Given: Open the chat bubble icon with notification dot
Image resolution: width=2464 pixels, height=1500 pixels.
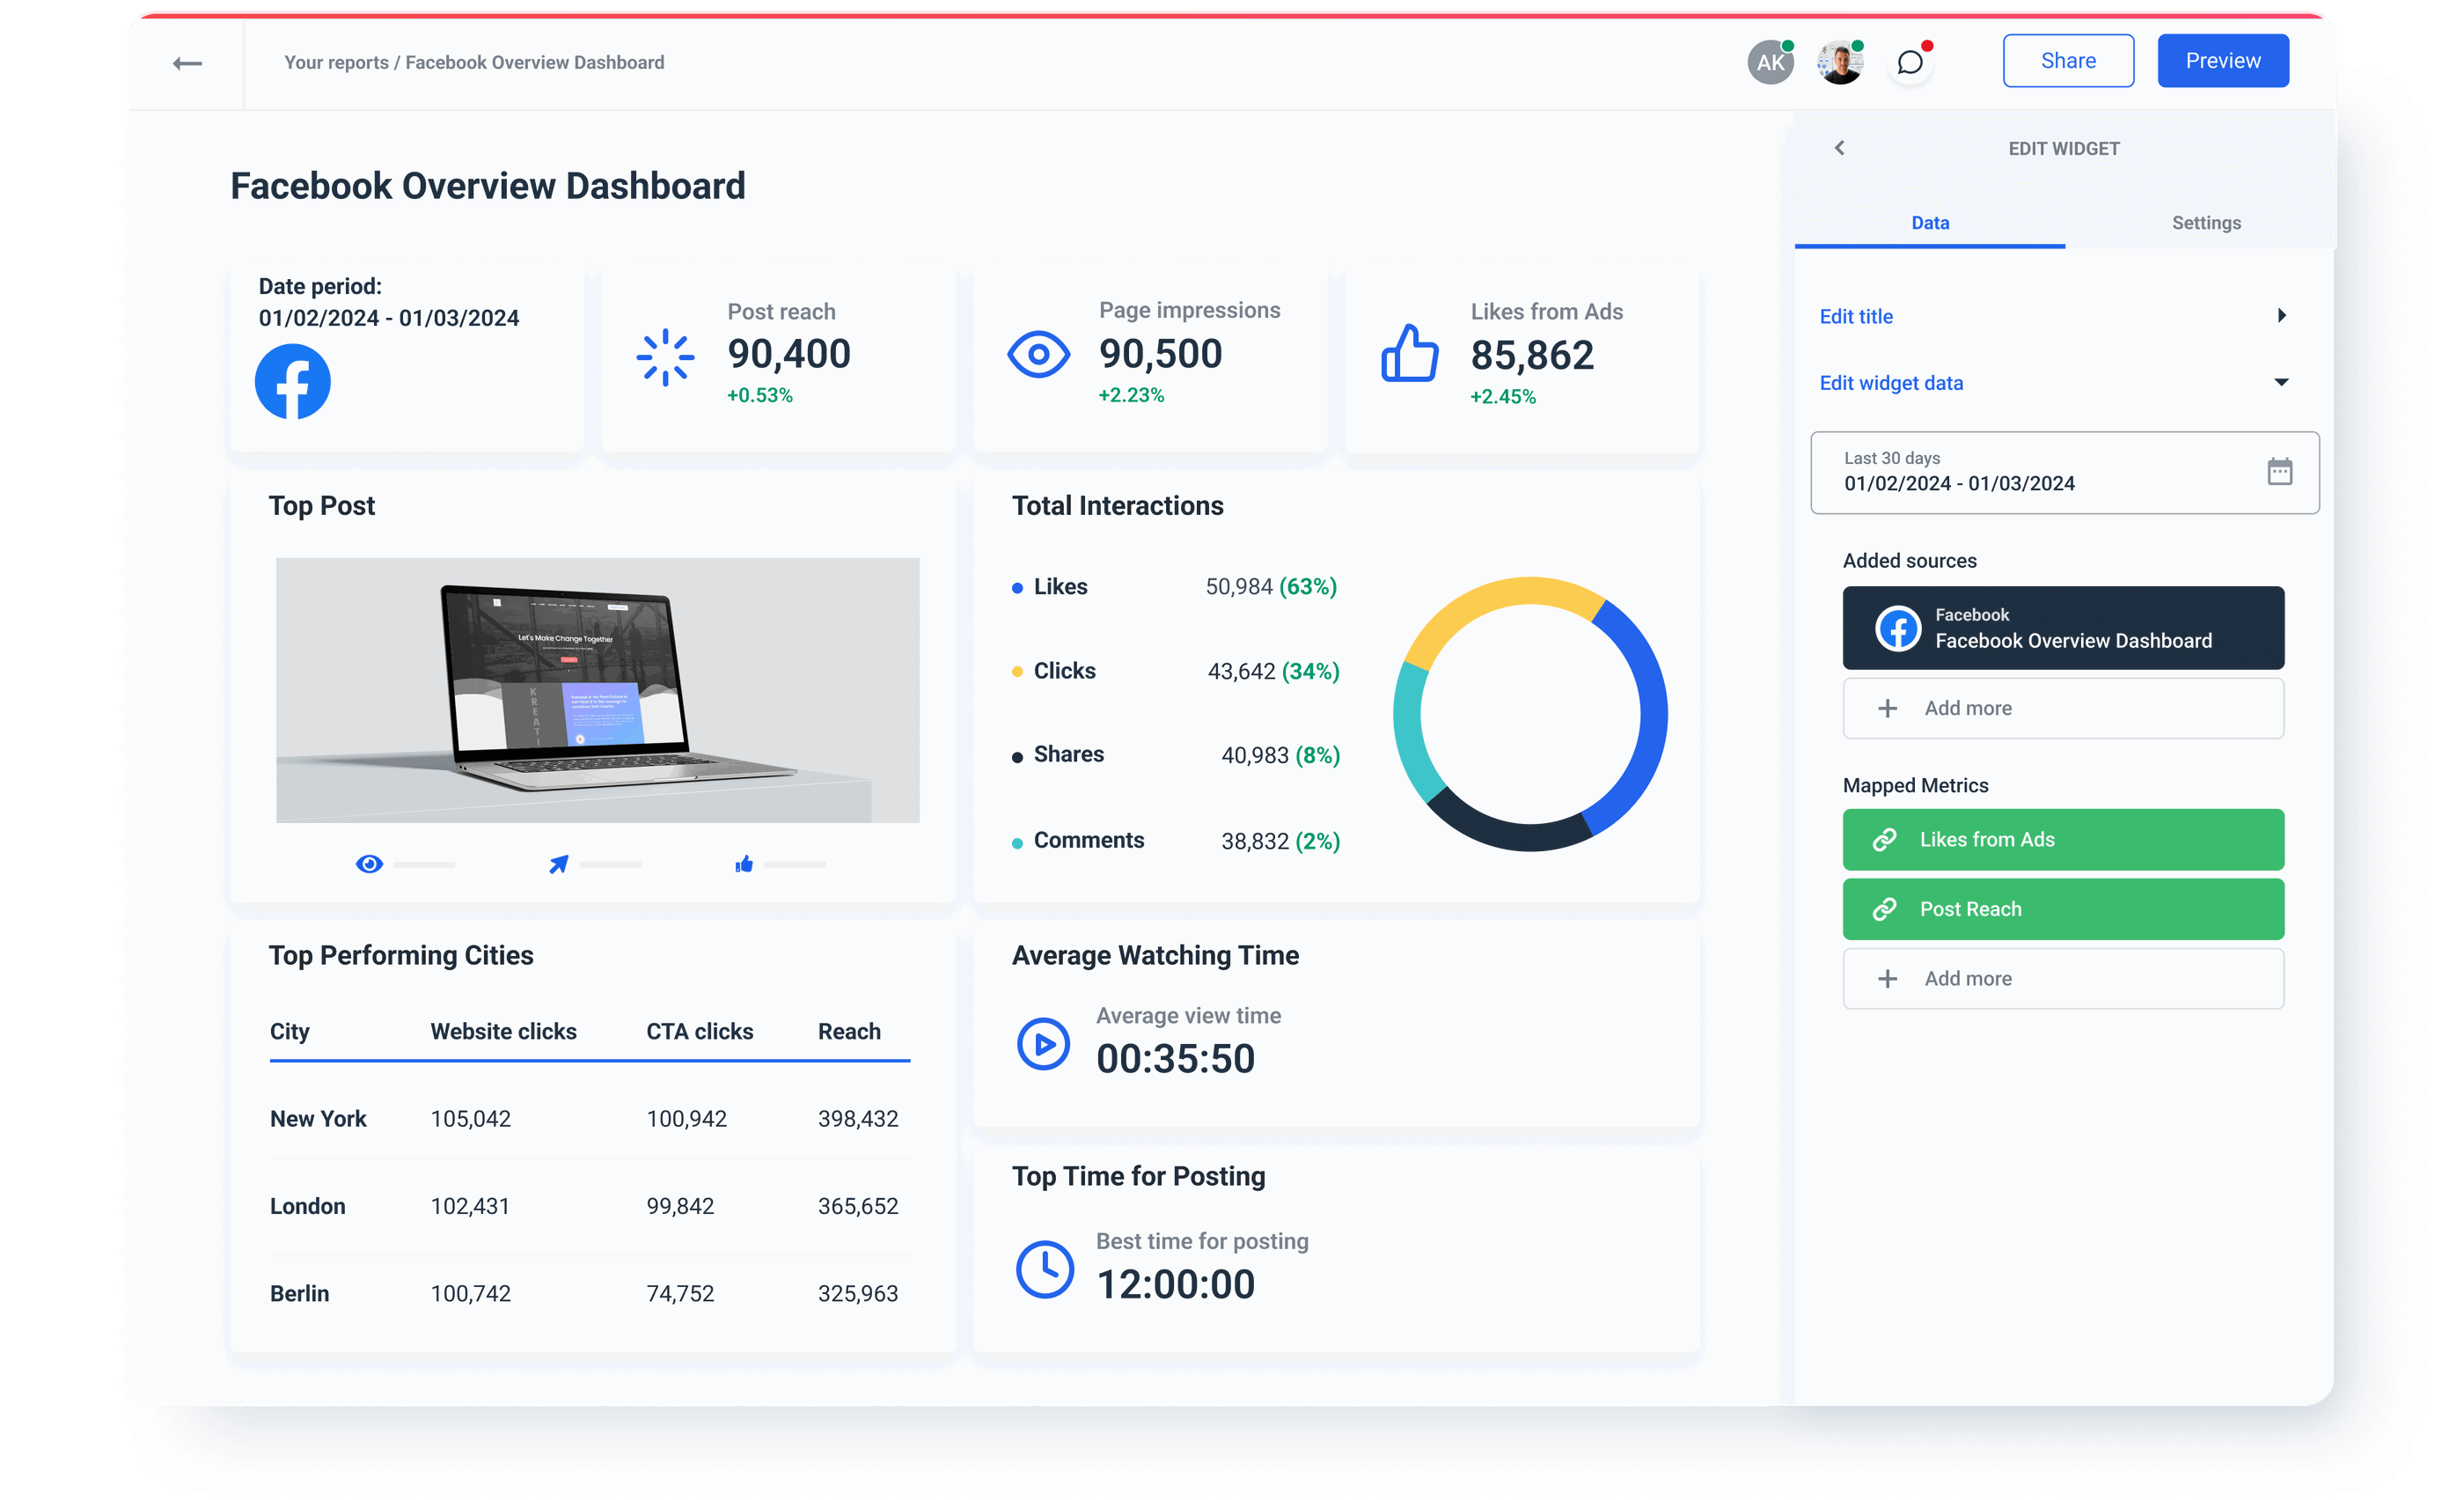Looking at the screenshot, I should (x=1911, y=62).
